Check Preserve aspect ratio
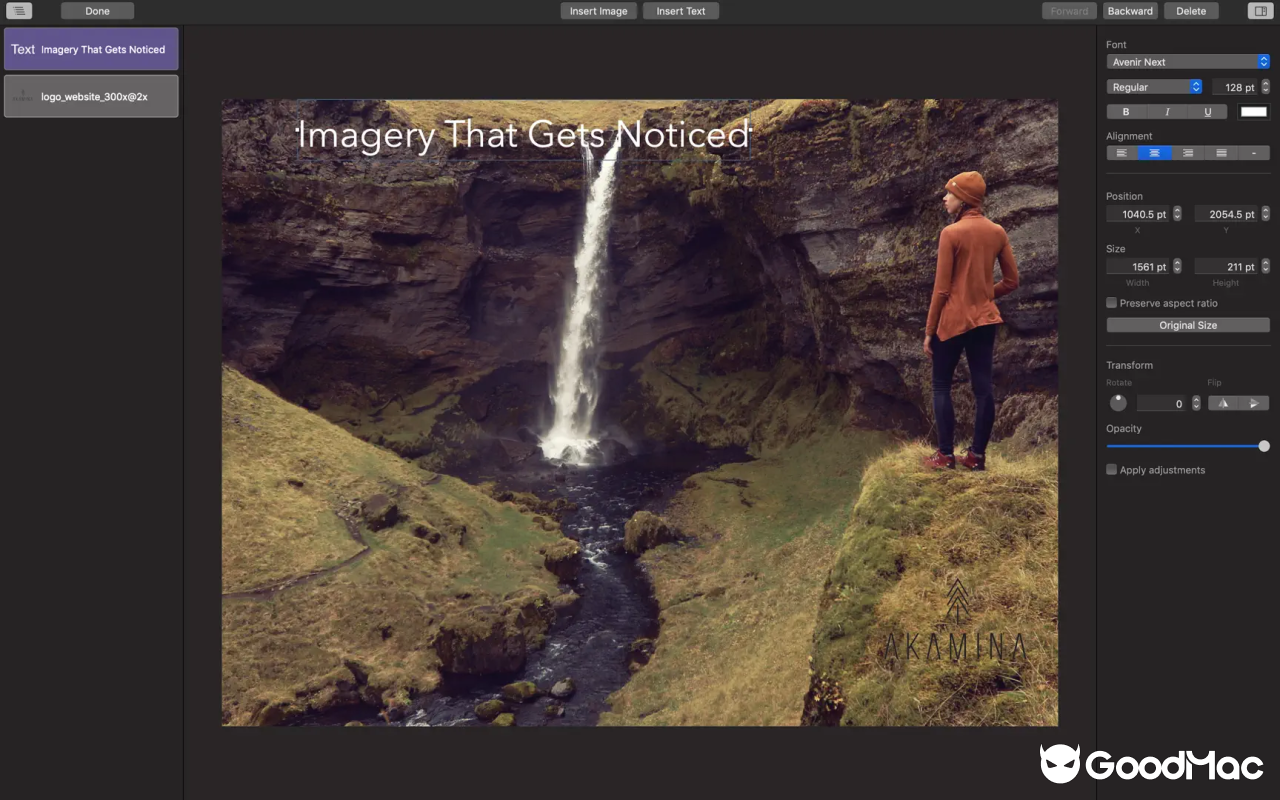The width and height of the screenshot is (1280, 800). [x=1111, y=302]
